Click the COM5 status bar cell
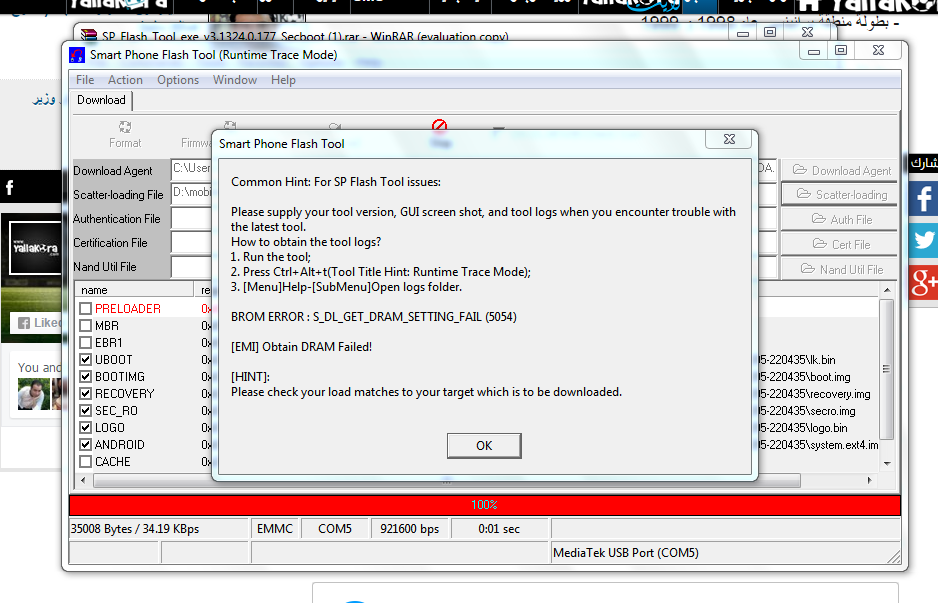The image size is (938, 603). 335,529
